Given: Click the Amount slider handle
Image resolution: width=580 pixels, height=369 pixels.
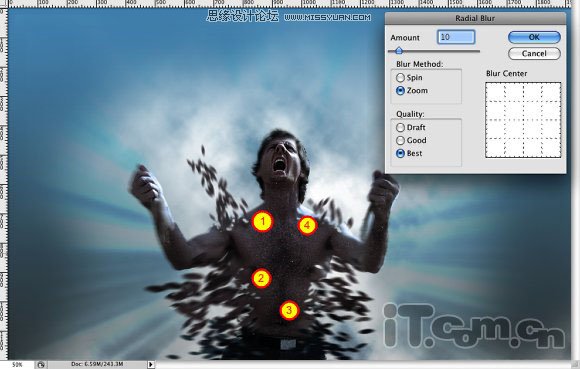Looking at the screenshot, I should tap(399, 51).
